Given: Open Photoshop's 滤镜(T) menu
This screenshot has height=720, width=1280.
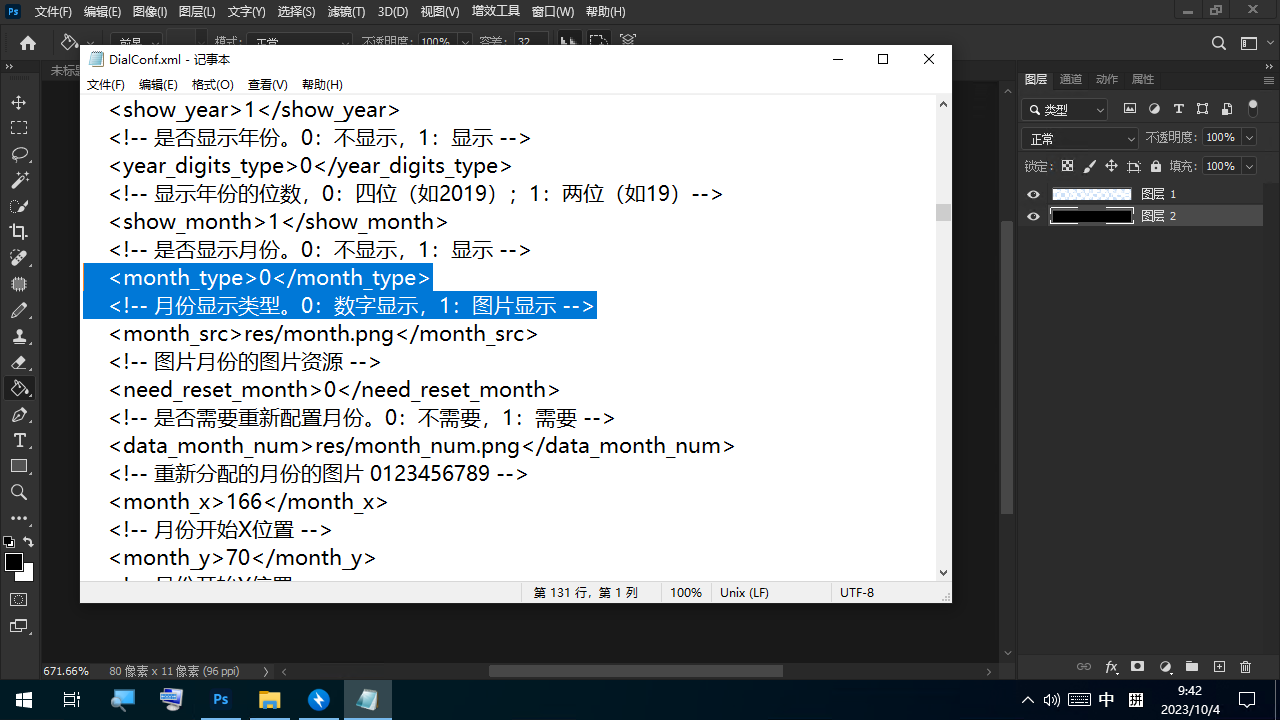Looking at the screenshot, I should tap(346, 12).
